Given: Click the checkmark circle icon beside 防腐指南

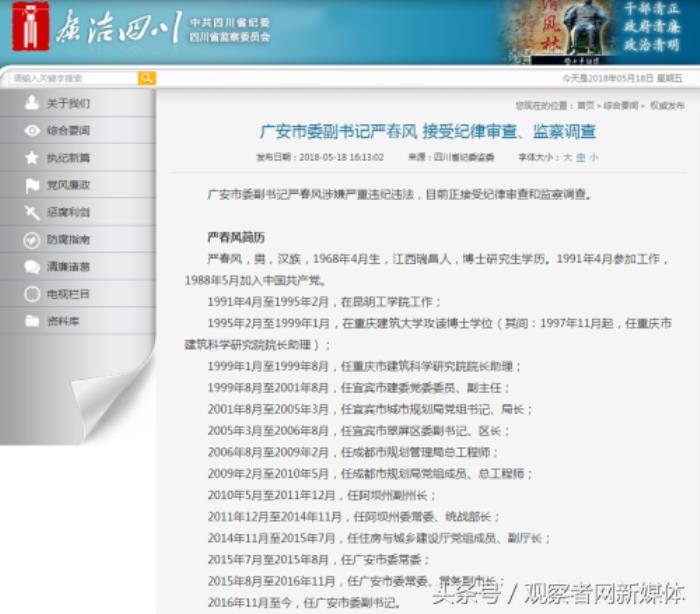Looking at the screenshot, I should point(32,239).
